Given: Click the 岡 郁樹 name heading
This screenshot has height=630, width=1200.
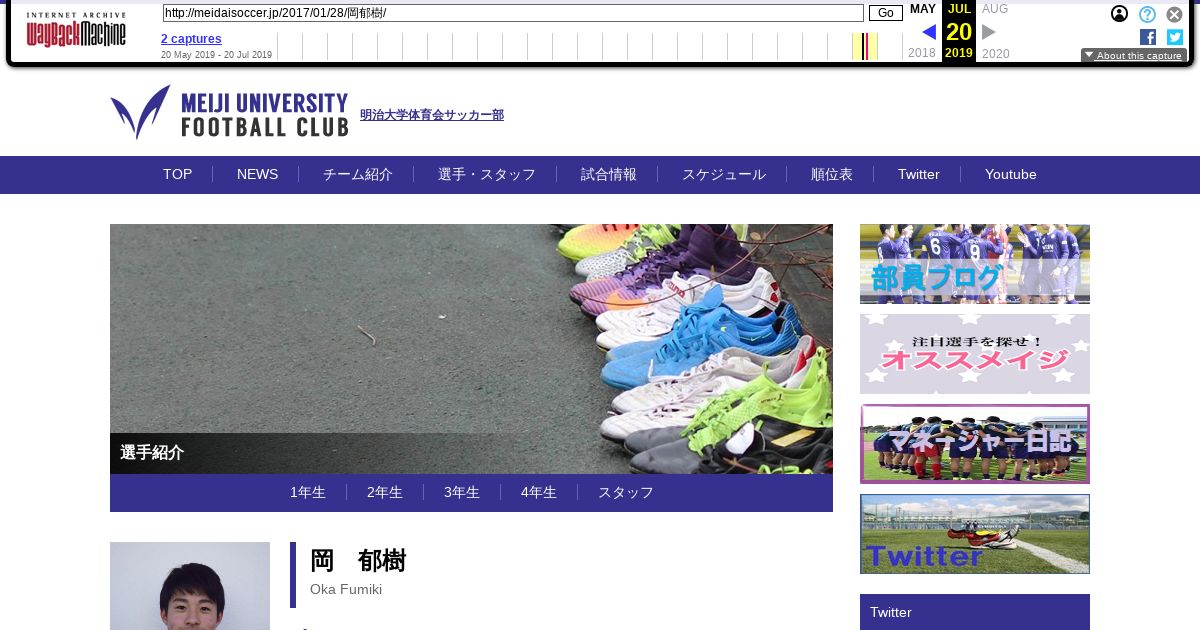Looking at the screenshot, I should 358,561.
